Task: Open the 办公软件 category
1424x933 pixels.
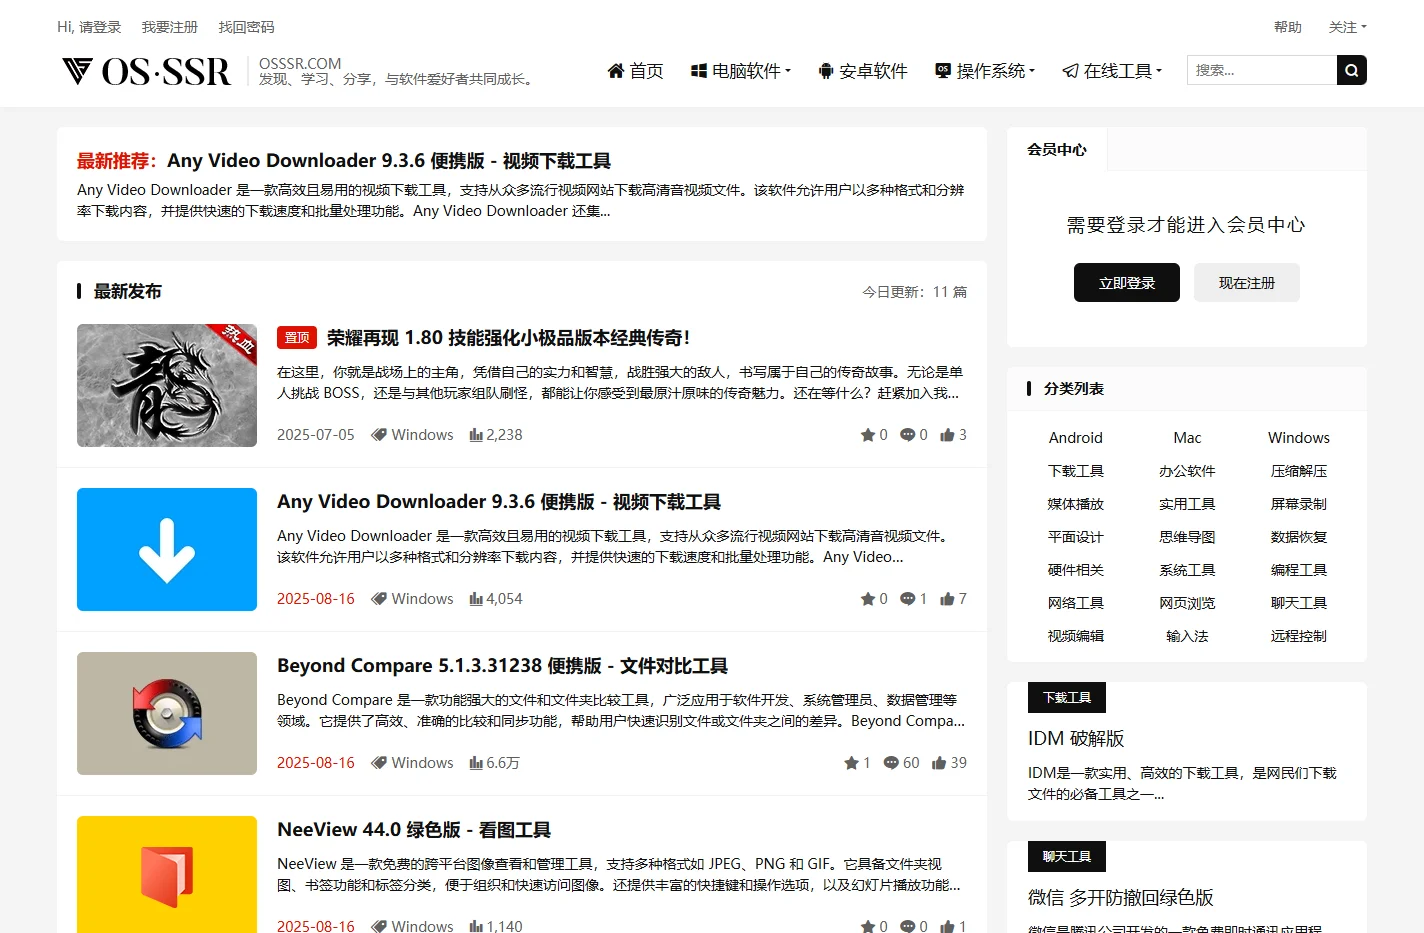Action: pos(1187,471)
